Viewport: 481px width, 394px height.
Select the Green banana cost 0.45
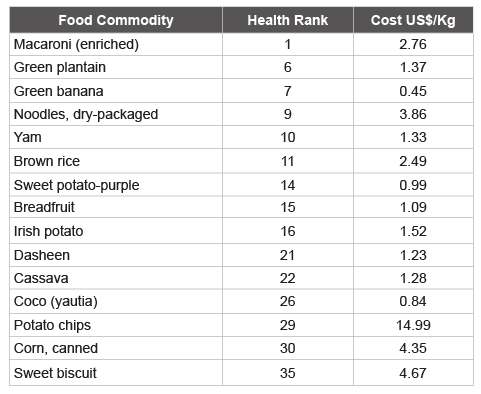point(413,91)
